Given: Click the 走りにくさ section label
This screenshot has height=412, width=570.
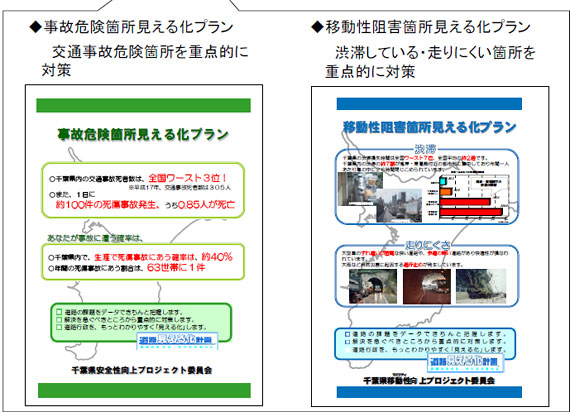Looking at the screenshot, I should [428, 245].
